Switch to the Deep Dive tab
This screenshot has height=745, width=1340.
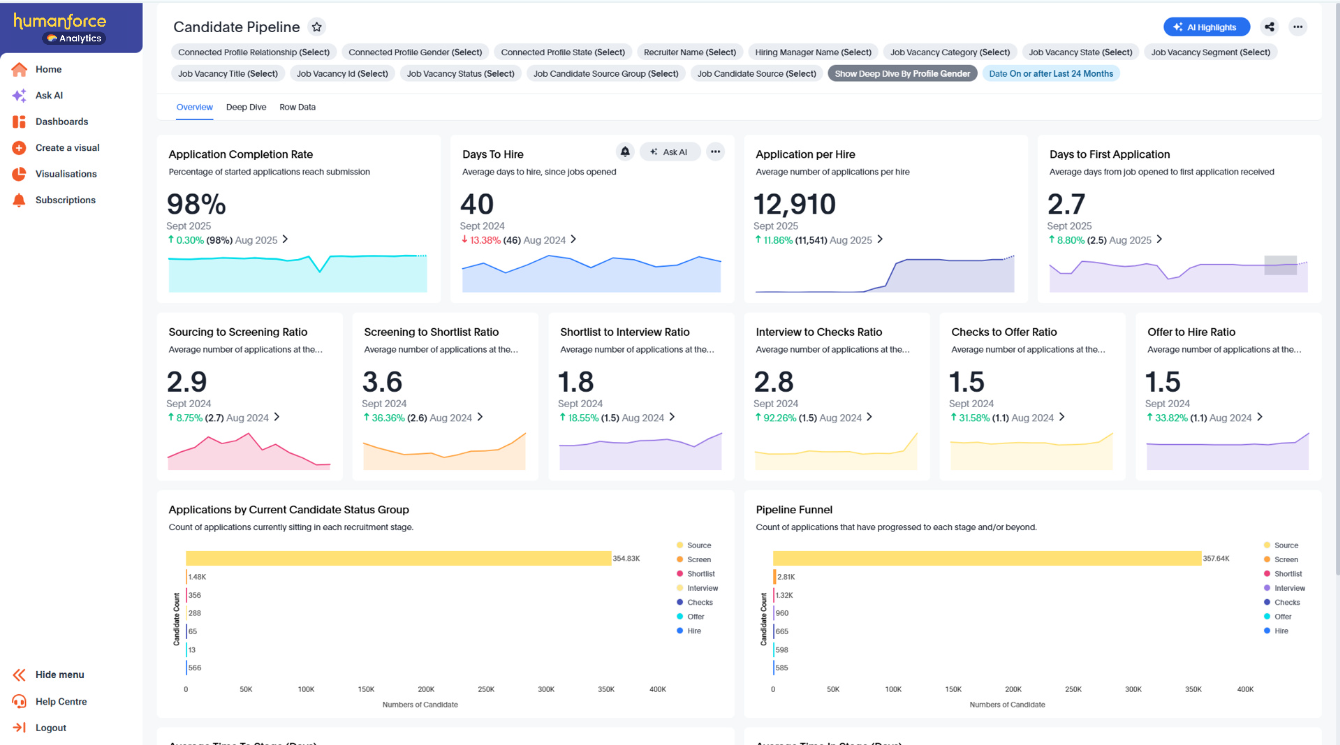click(246, 107)
